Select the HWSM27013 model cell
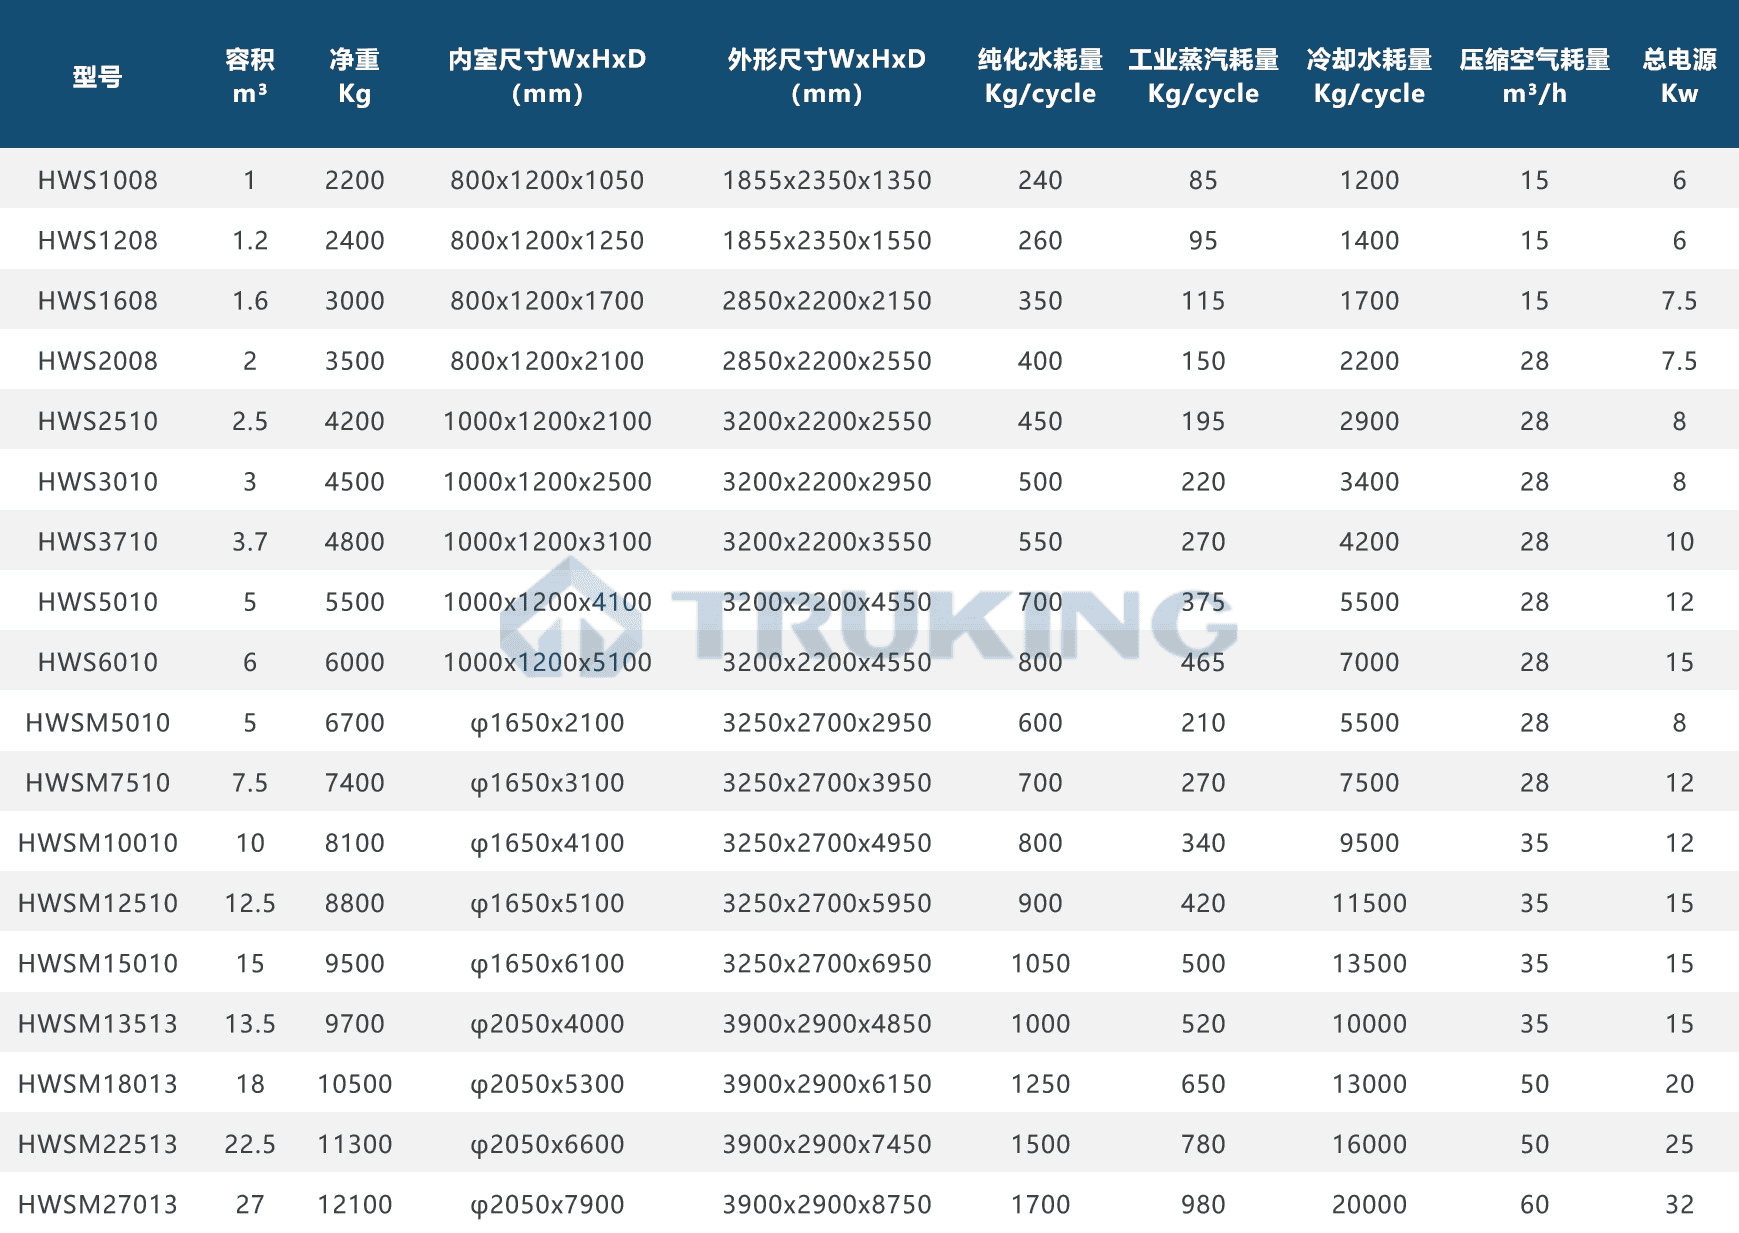The width and height of the screenshot is (1739, 1233). [x=98, y=1204]
